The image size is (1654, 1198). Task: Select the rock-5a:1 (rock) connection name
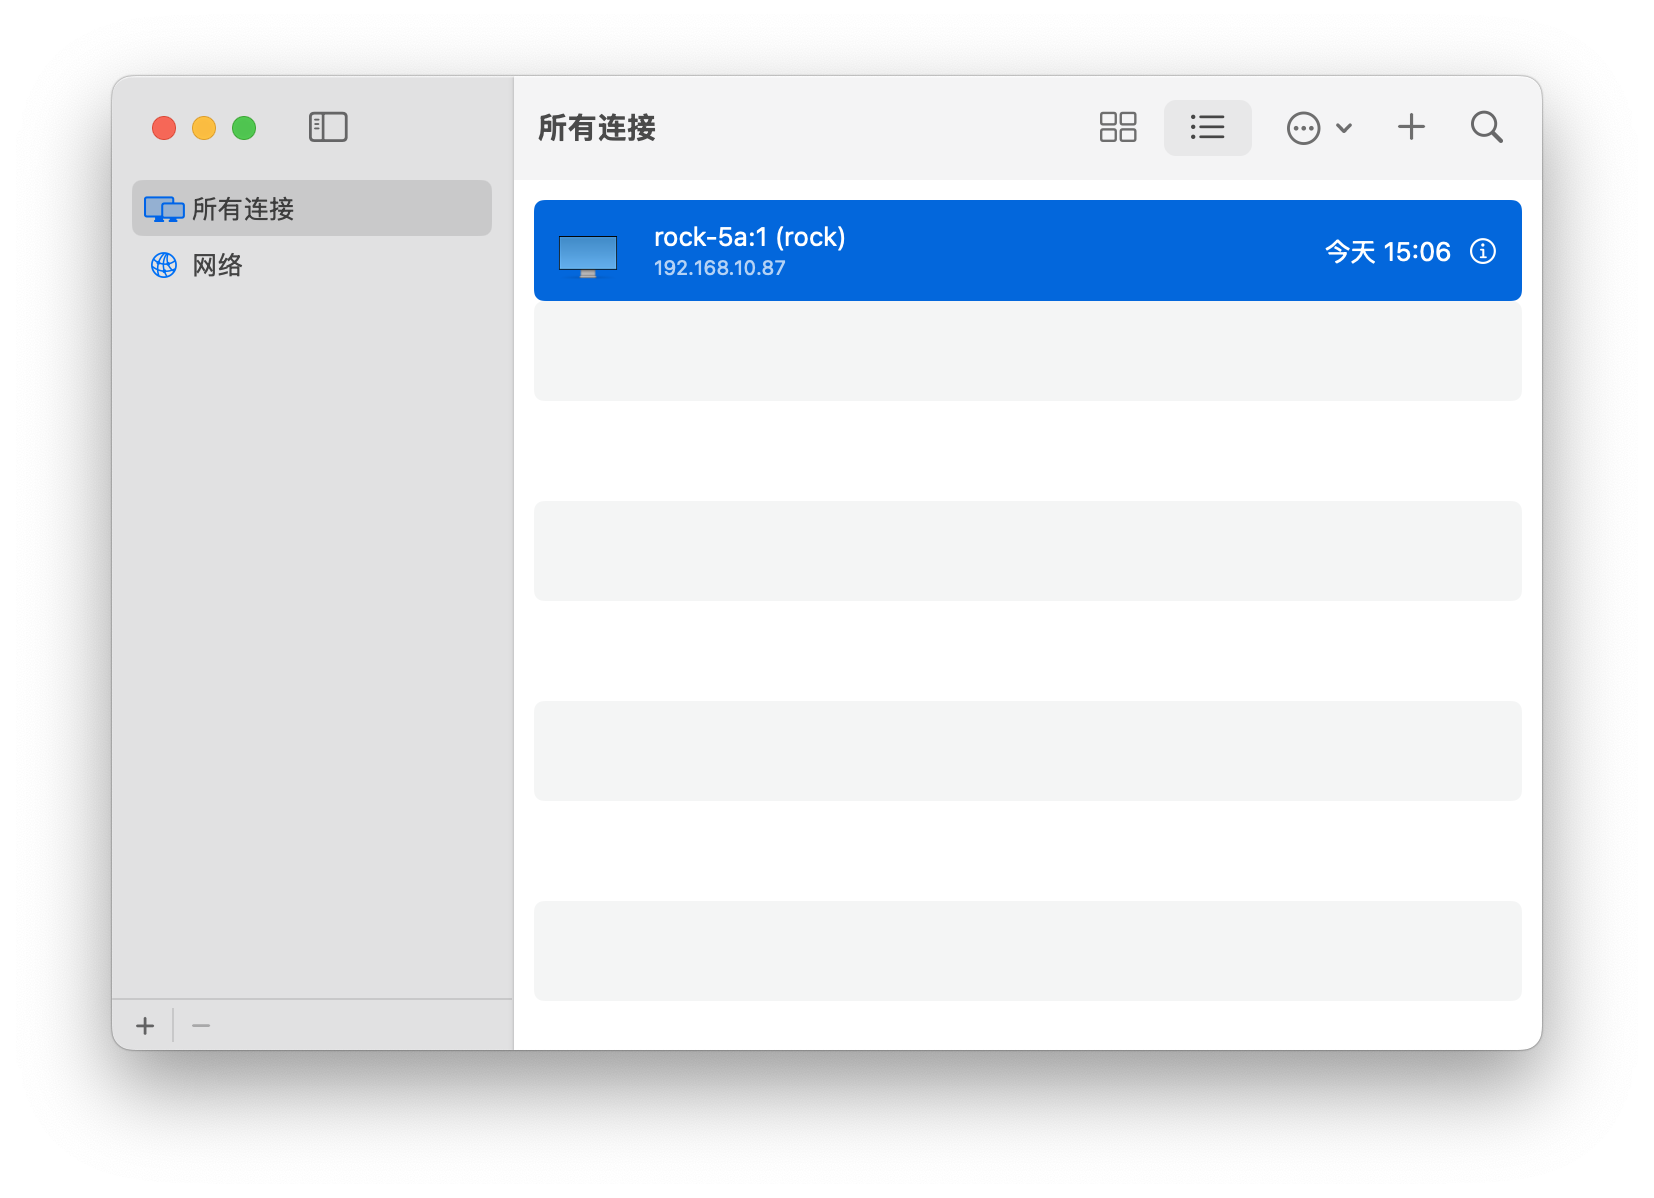click(x=749, y=237)
